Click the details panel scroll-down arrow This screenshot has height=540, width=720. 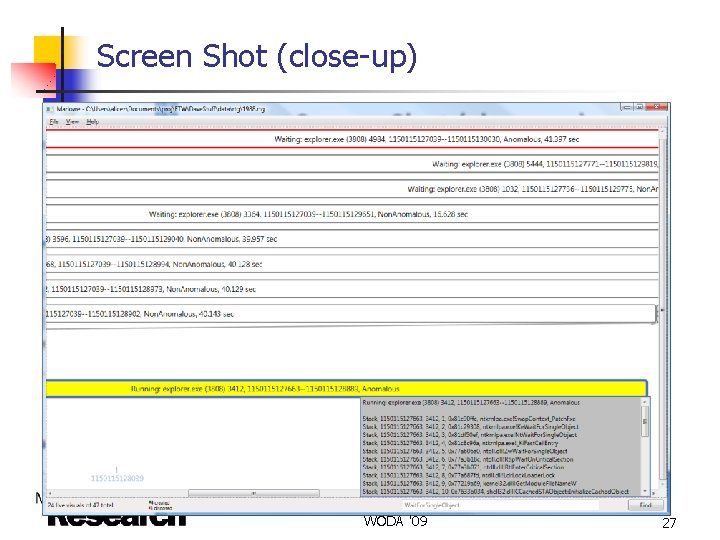pos(645,491)
